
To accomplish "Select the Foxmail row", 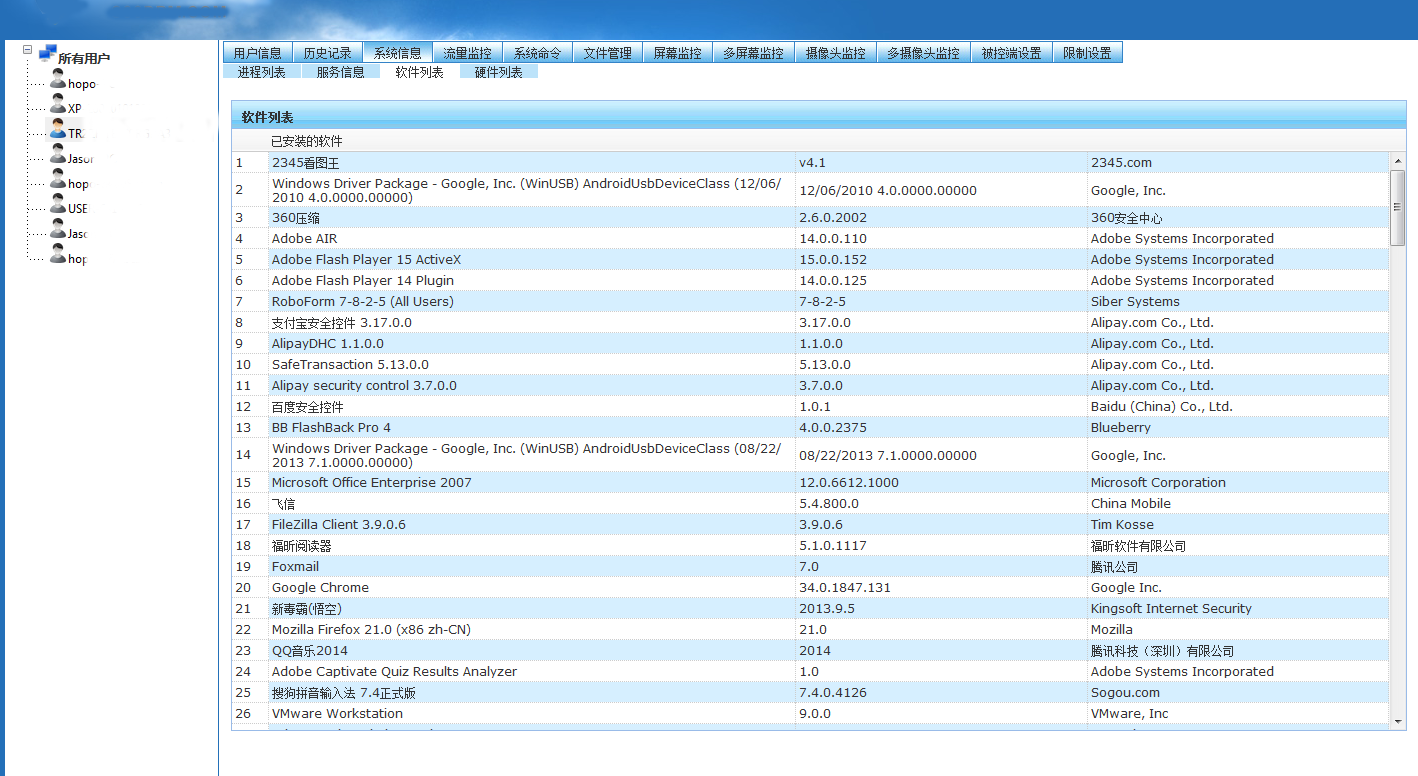I will [811, 566].
